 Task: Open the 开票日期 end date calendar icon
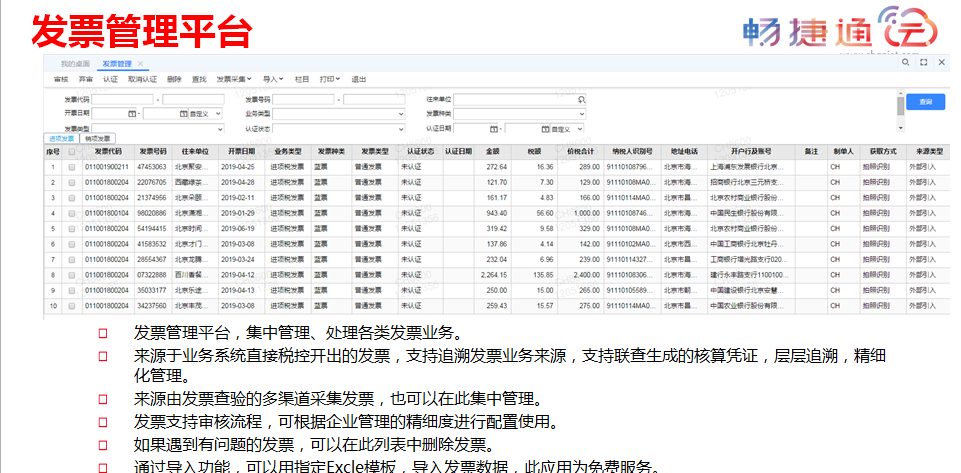click(183, 114)
